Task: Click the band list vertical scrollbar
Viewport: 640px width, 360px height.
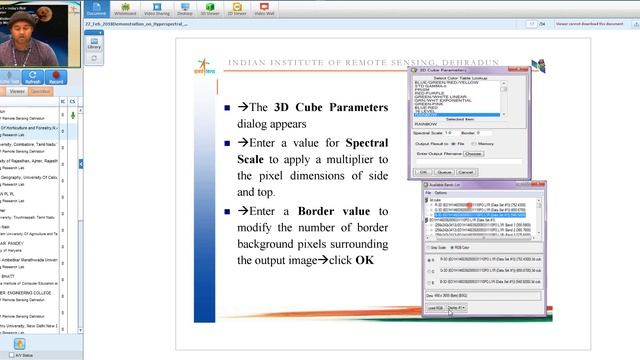Action: 539,217
